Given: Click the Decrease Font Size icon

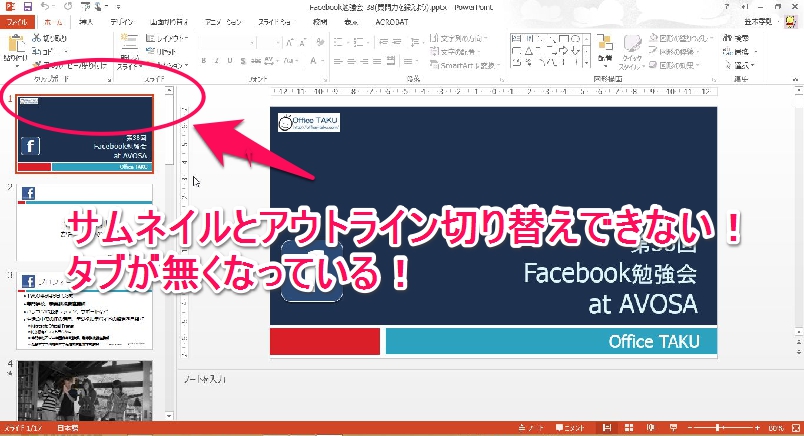Looking at the screenshot, I should [x=304, y=43].
